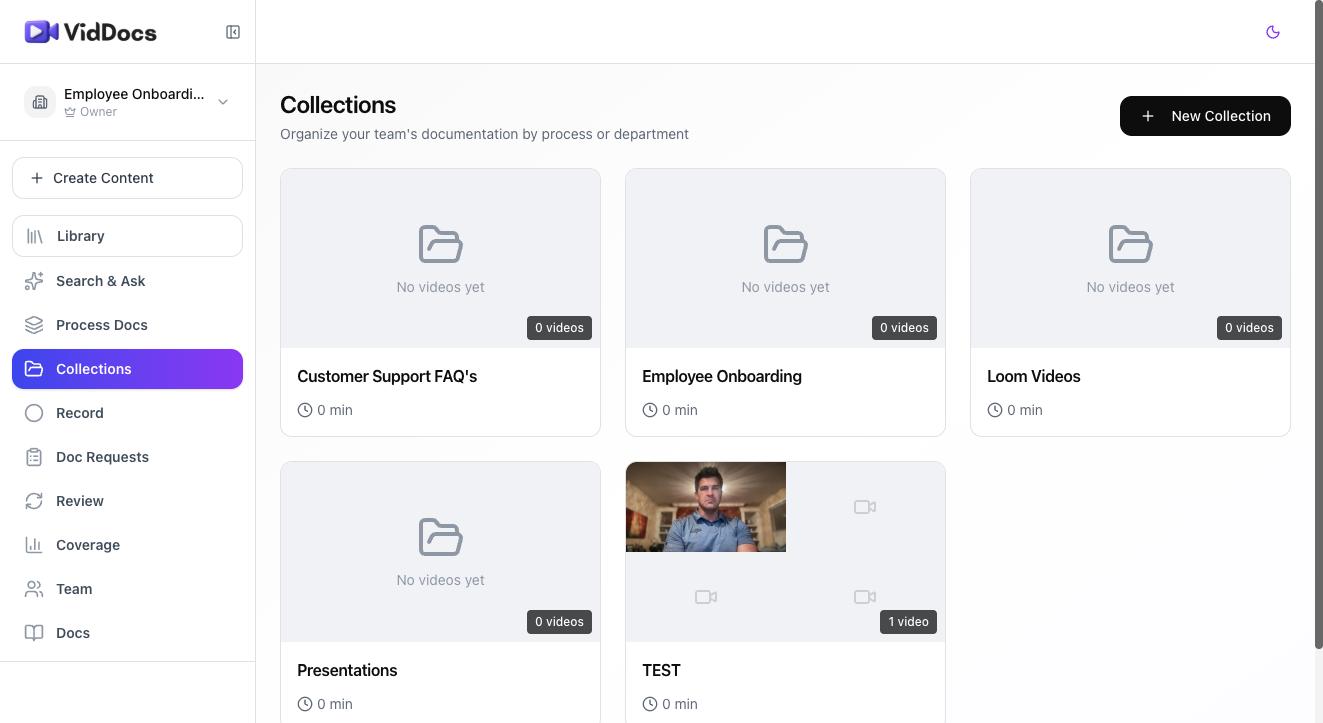The width and height of the screenshot is (1323, 723).
Task: Open Employee Onboarding collection title
Action: click(722, 376)
